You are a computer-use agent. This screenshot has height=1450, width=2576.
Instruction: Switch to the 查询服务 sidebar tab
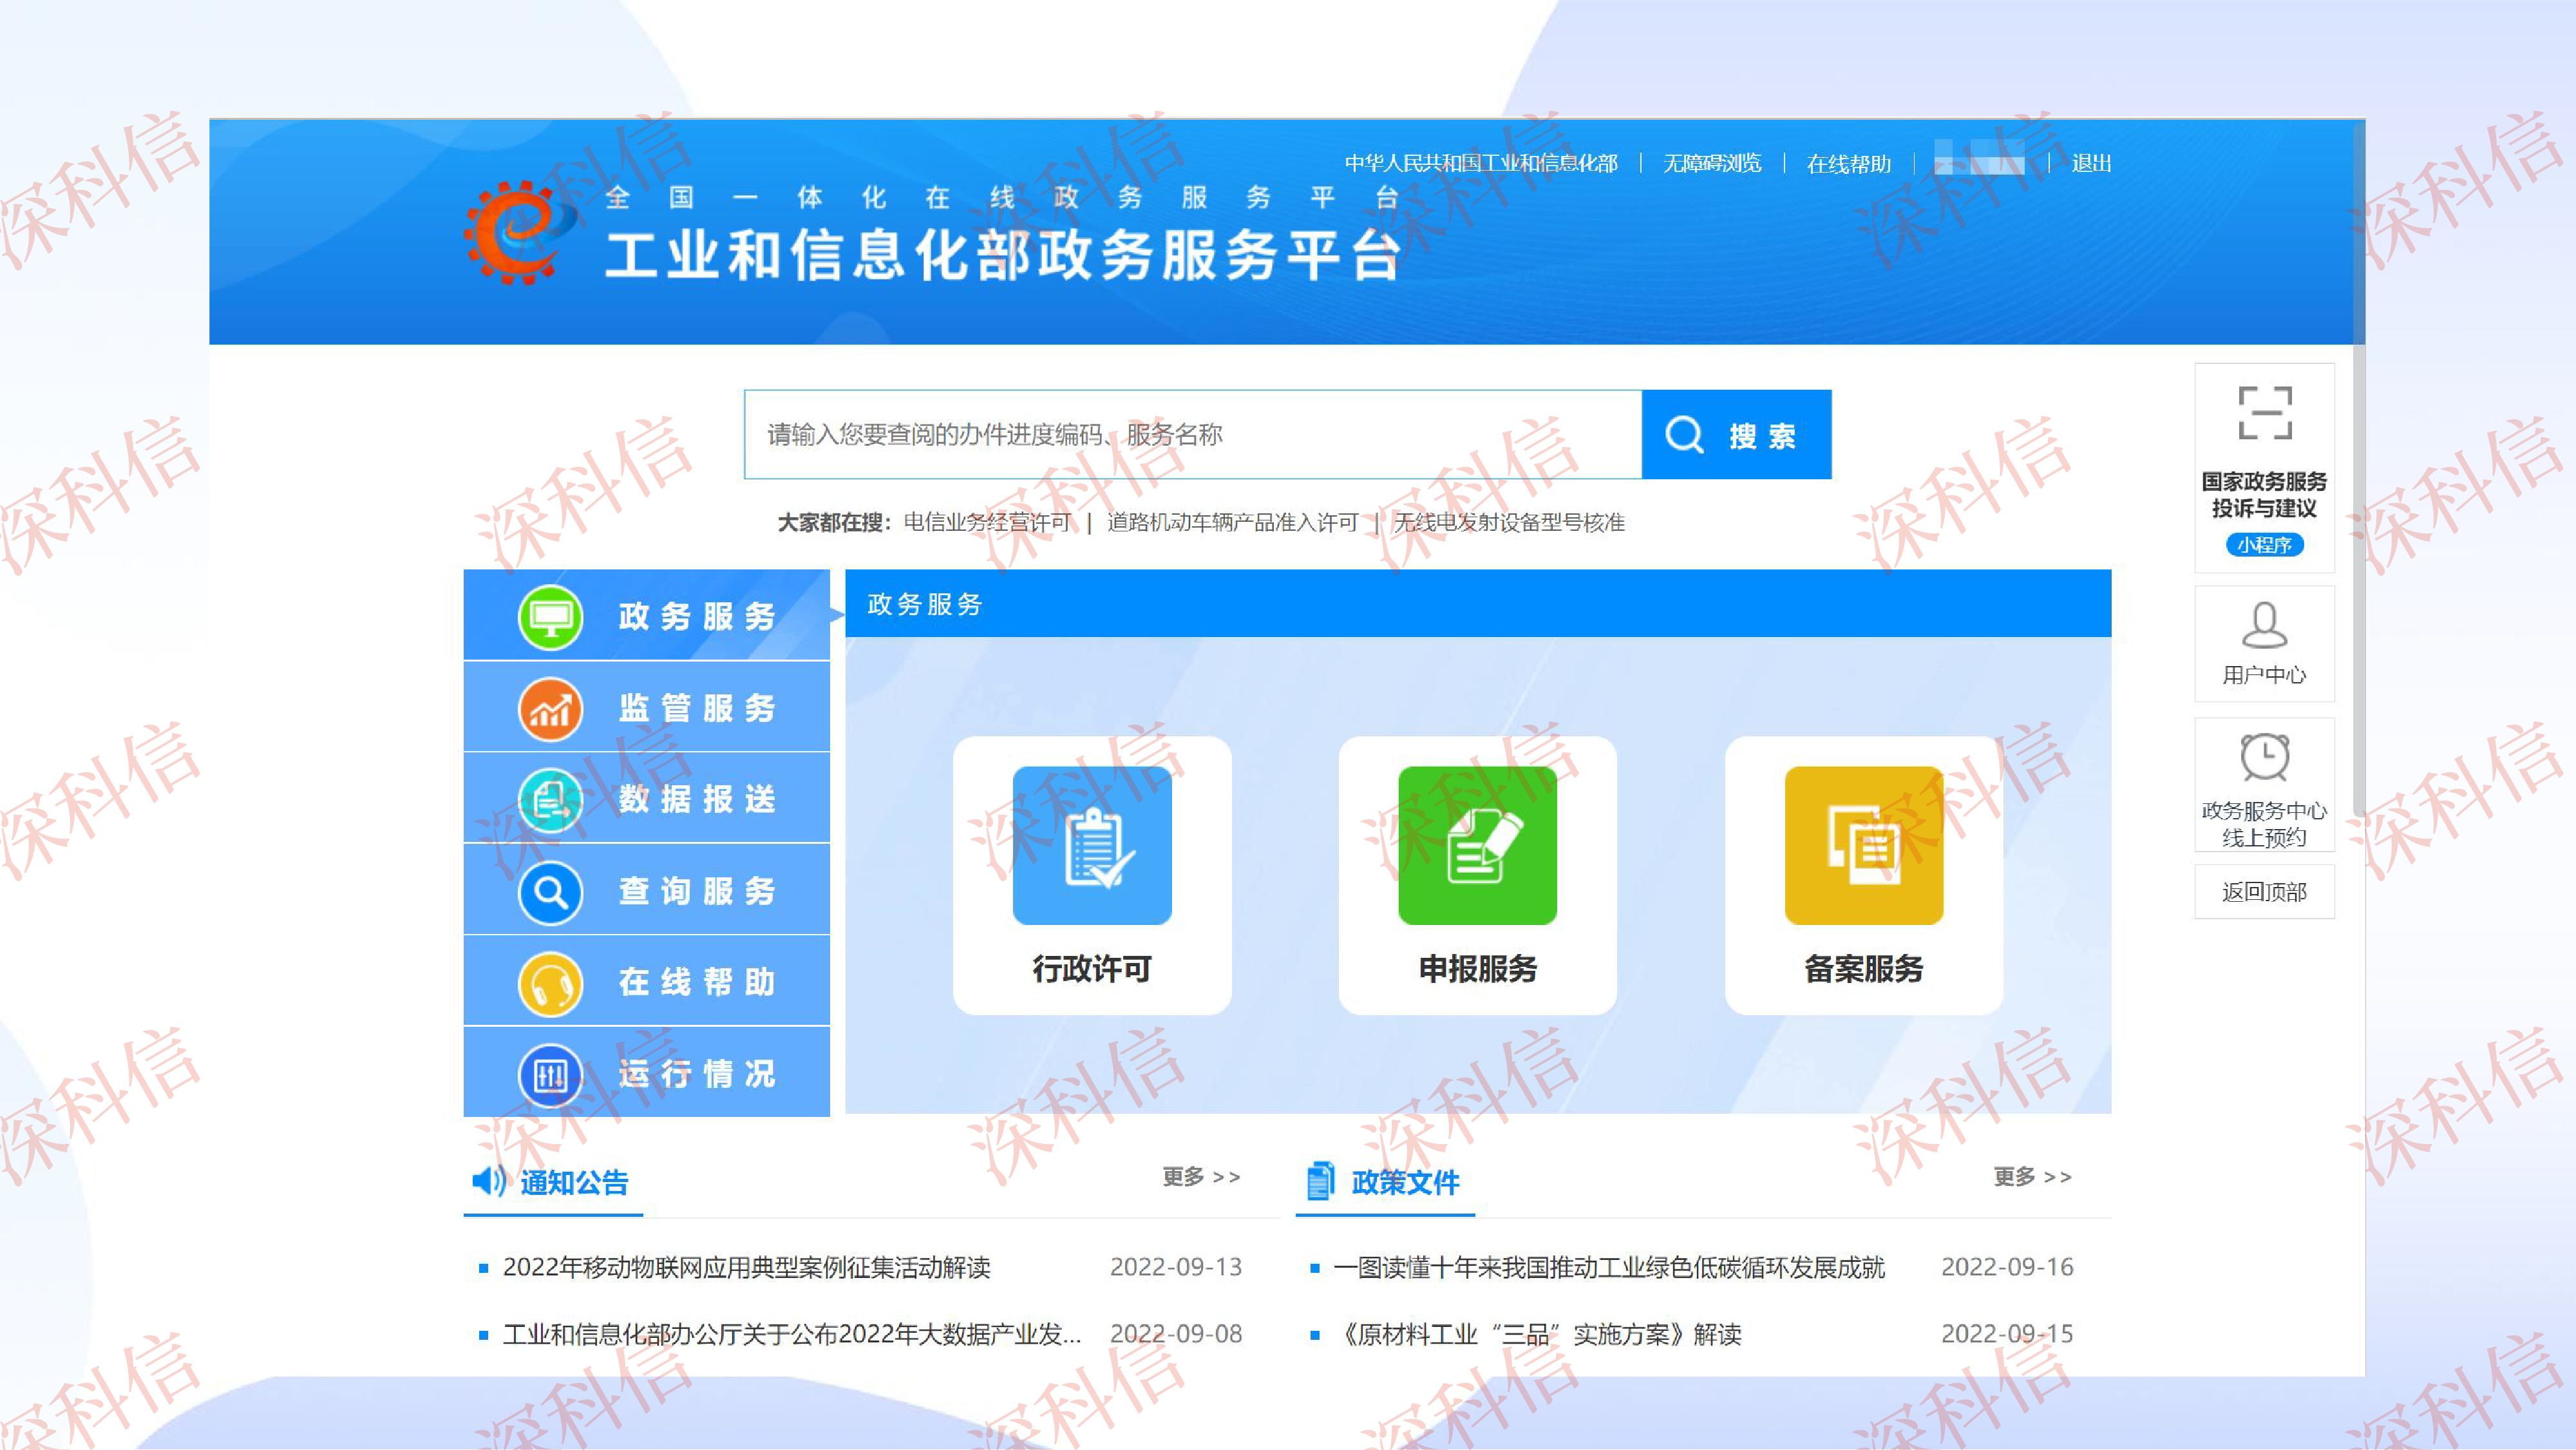pos(647,890)
